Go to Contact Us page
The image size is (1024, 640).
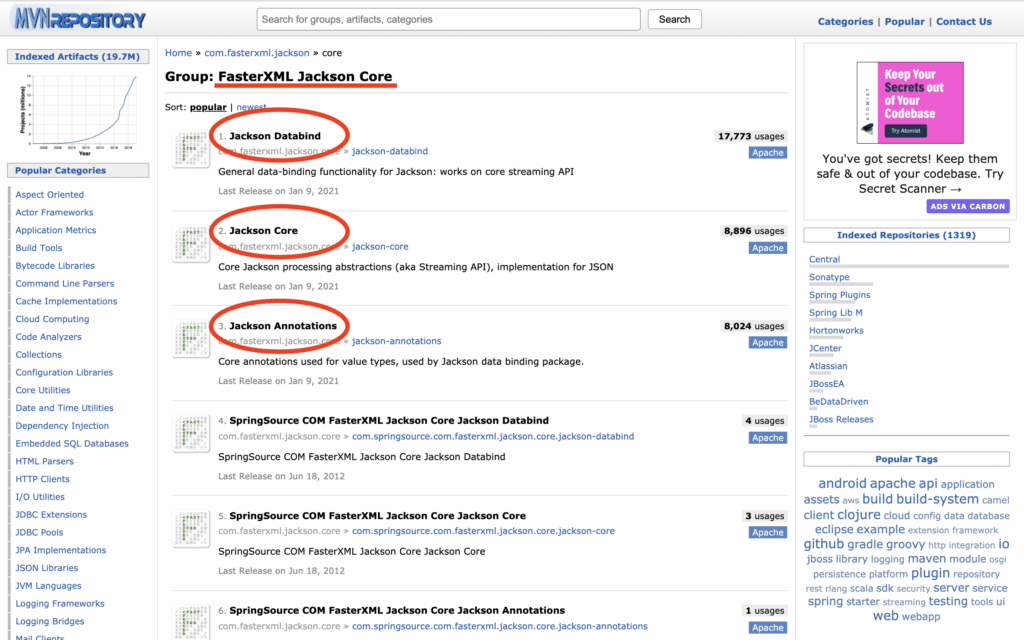click(963, 21)
